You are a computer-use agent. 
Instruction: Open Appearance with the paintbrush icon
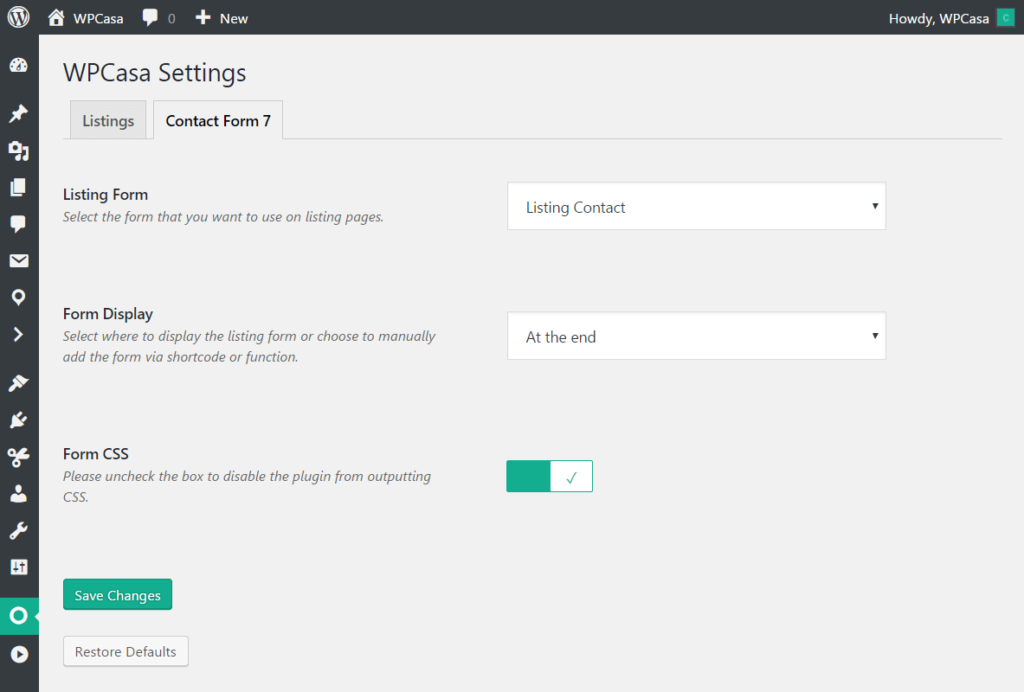click(19, 382)
